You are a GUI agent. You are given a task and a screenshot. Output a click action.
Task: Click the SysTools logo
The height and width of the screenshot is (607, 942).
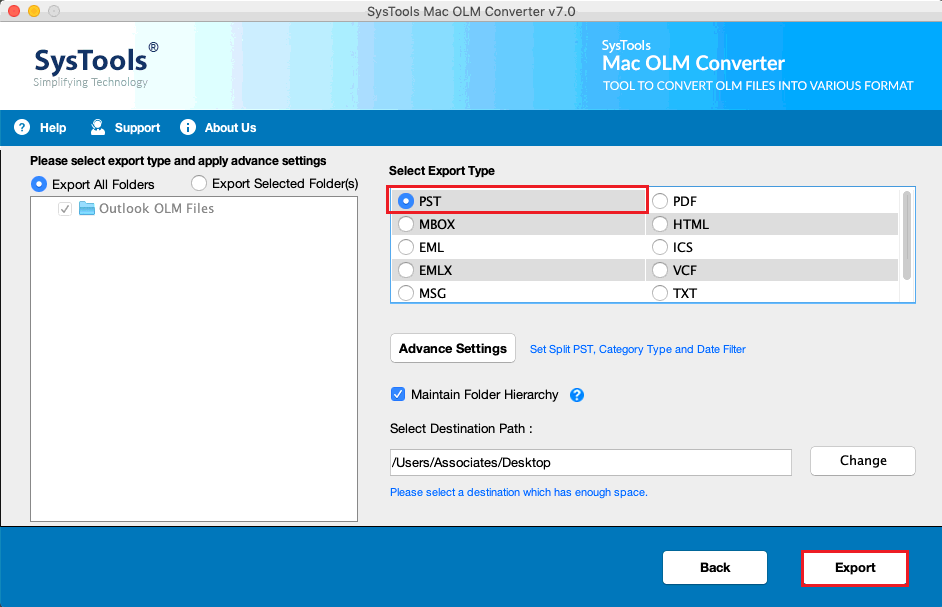tap(96, 65)
